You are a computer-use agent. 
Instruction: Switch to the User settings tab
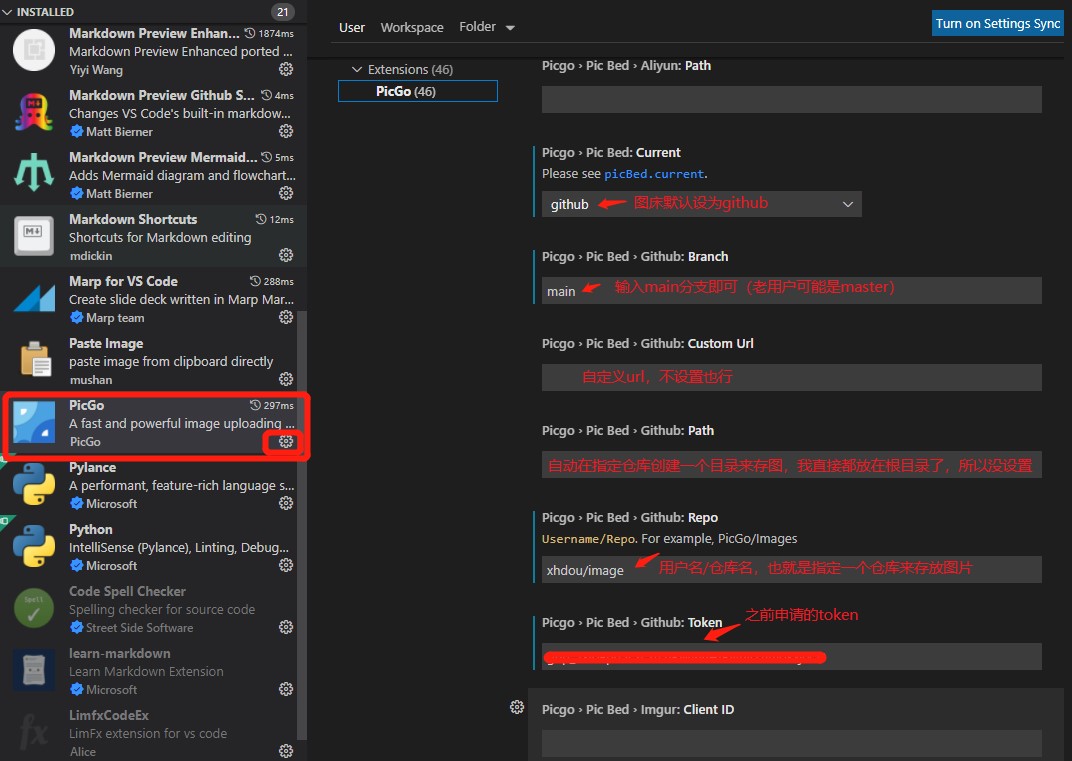(351, 27)
